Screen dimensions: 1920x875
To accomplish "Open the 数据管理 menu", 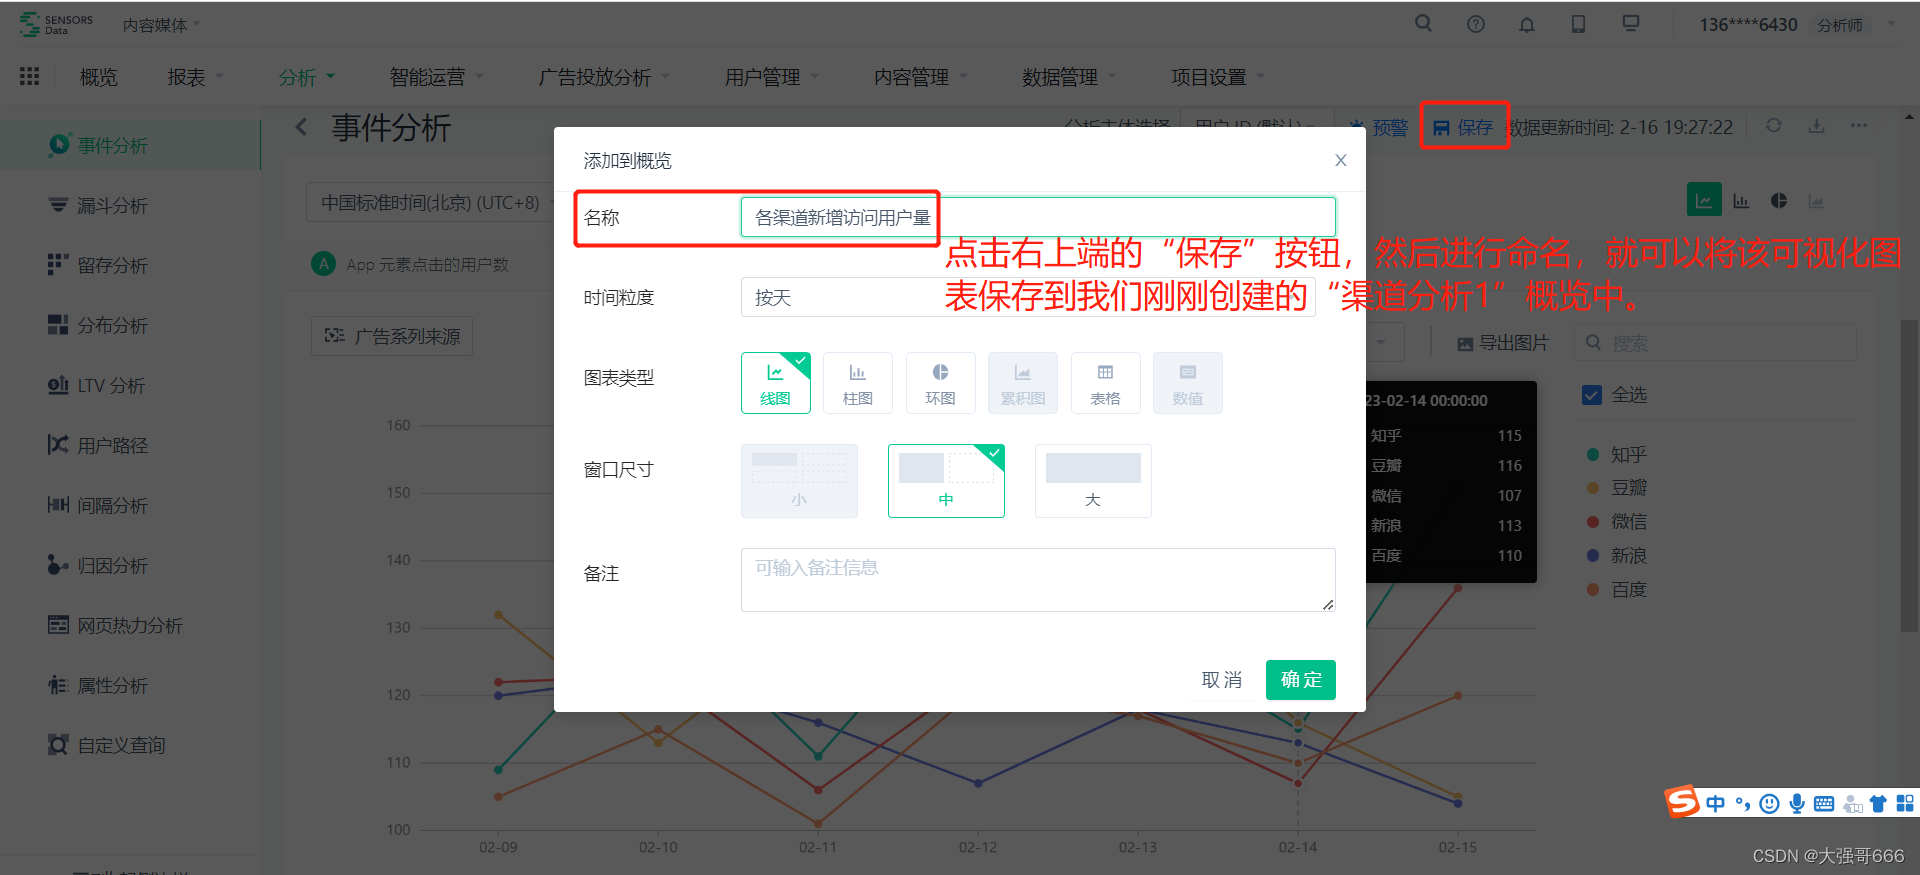I will click(x=1068, y=77).
